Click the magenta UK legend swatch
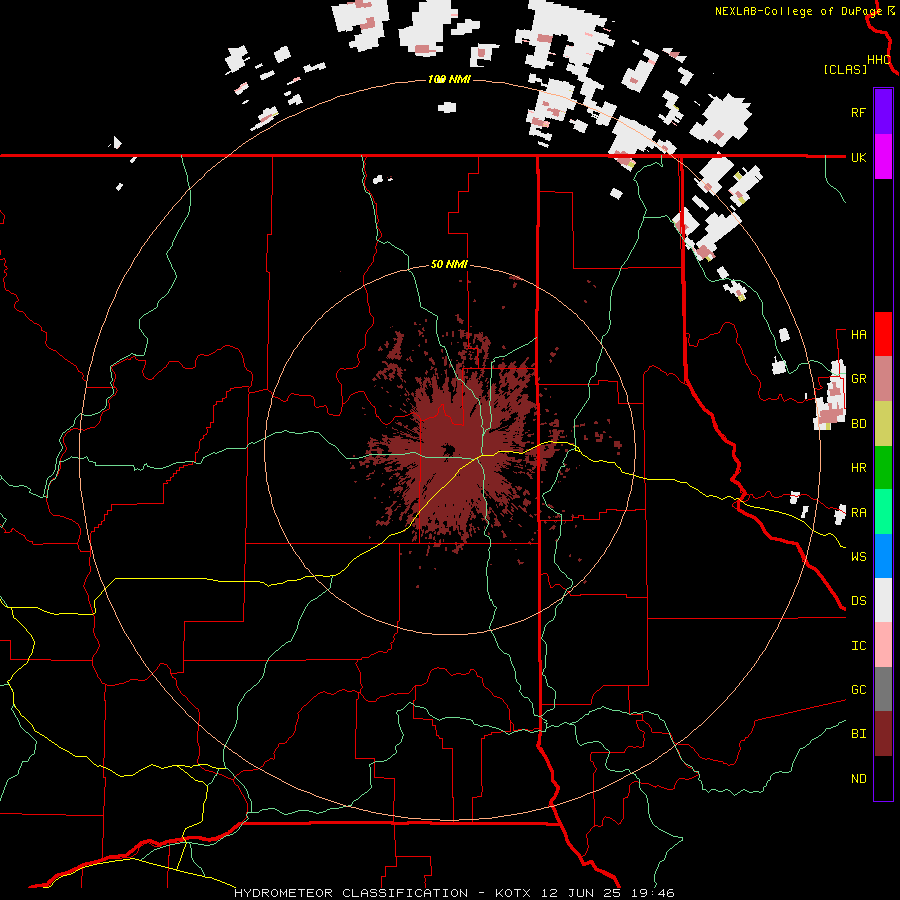 point(883,156)
